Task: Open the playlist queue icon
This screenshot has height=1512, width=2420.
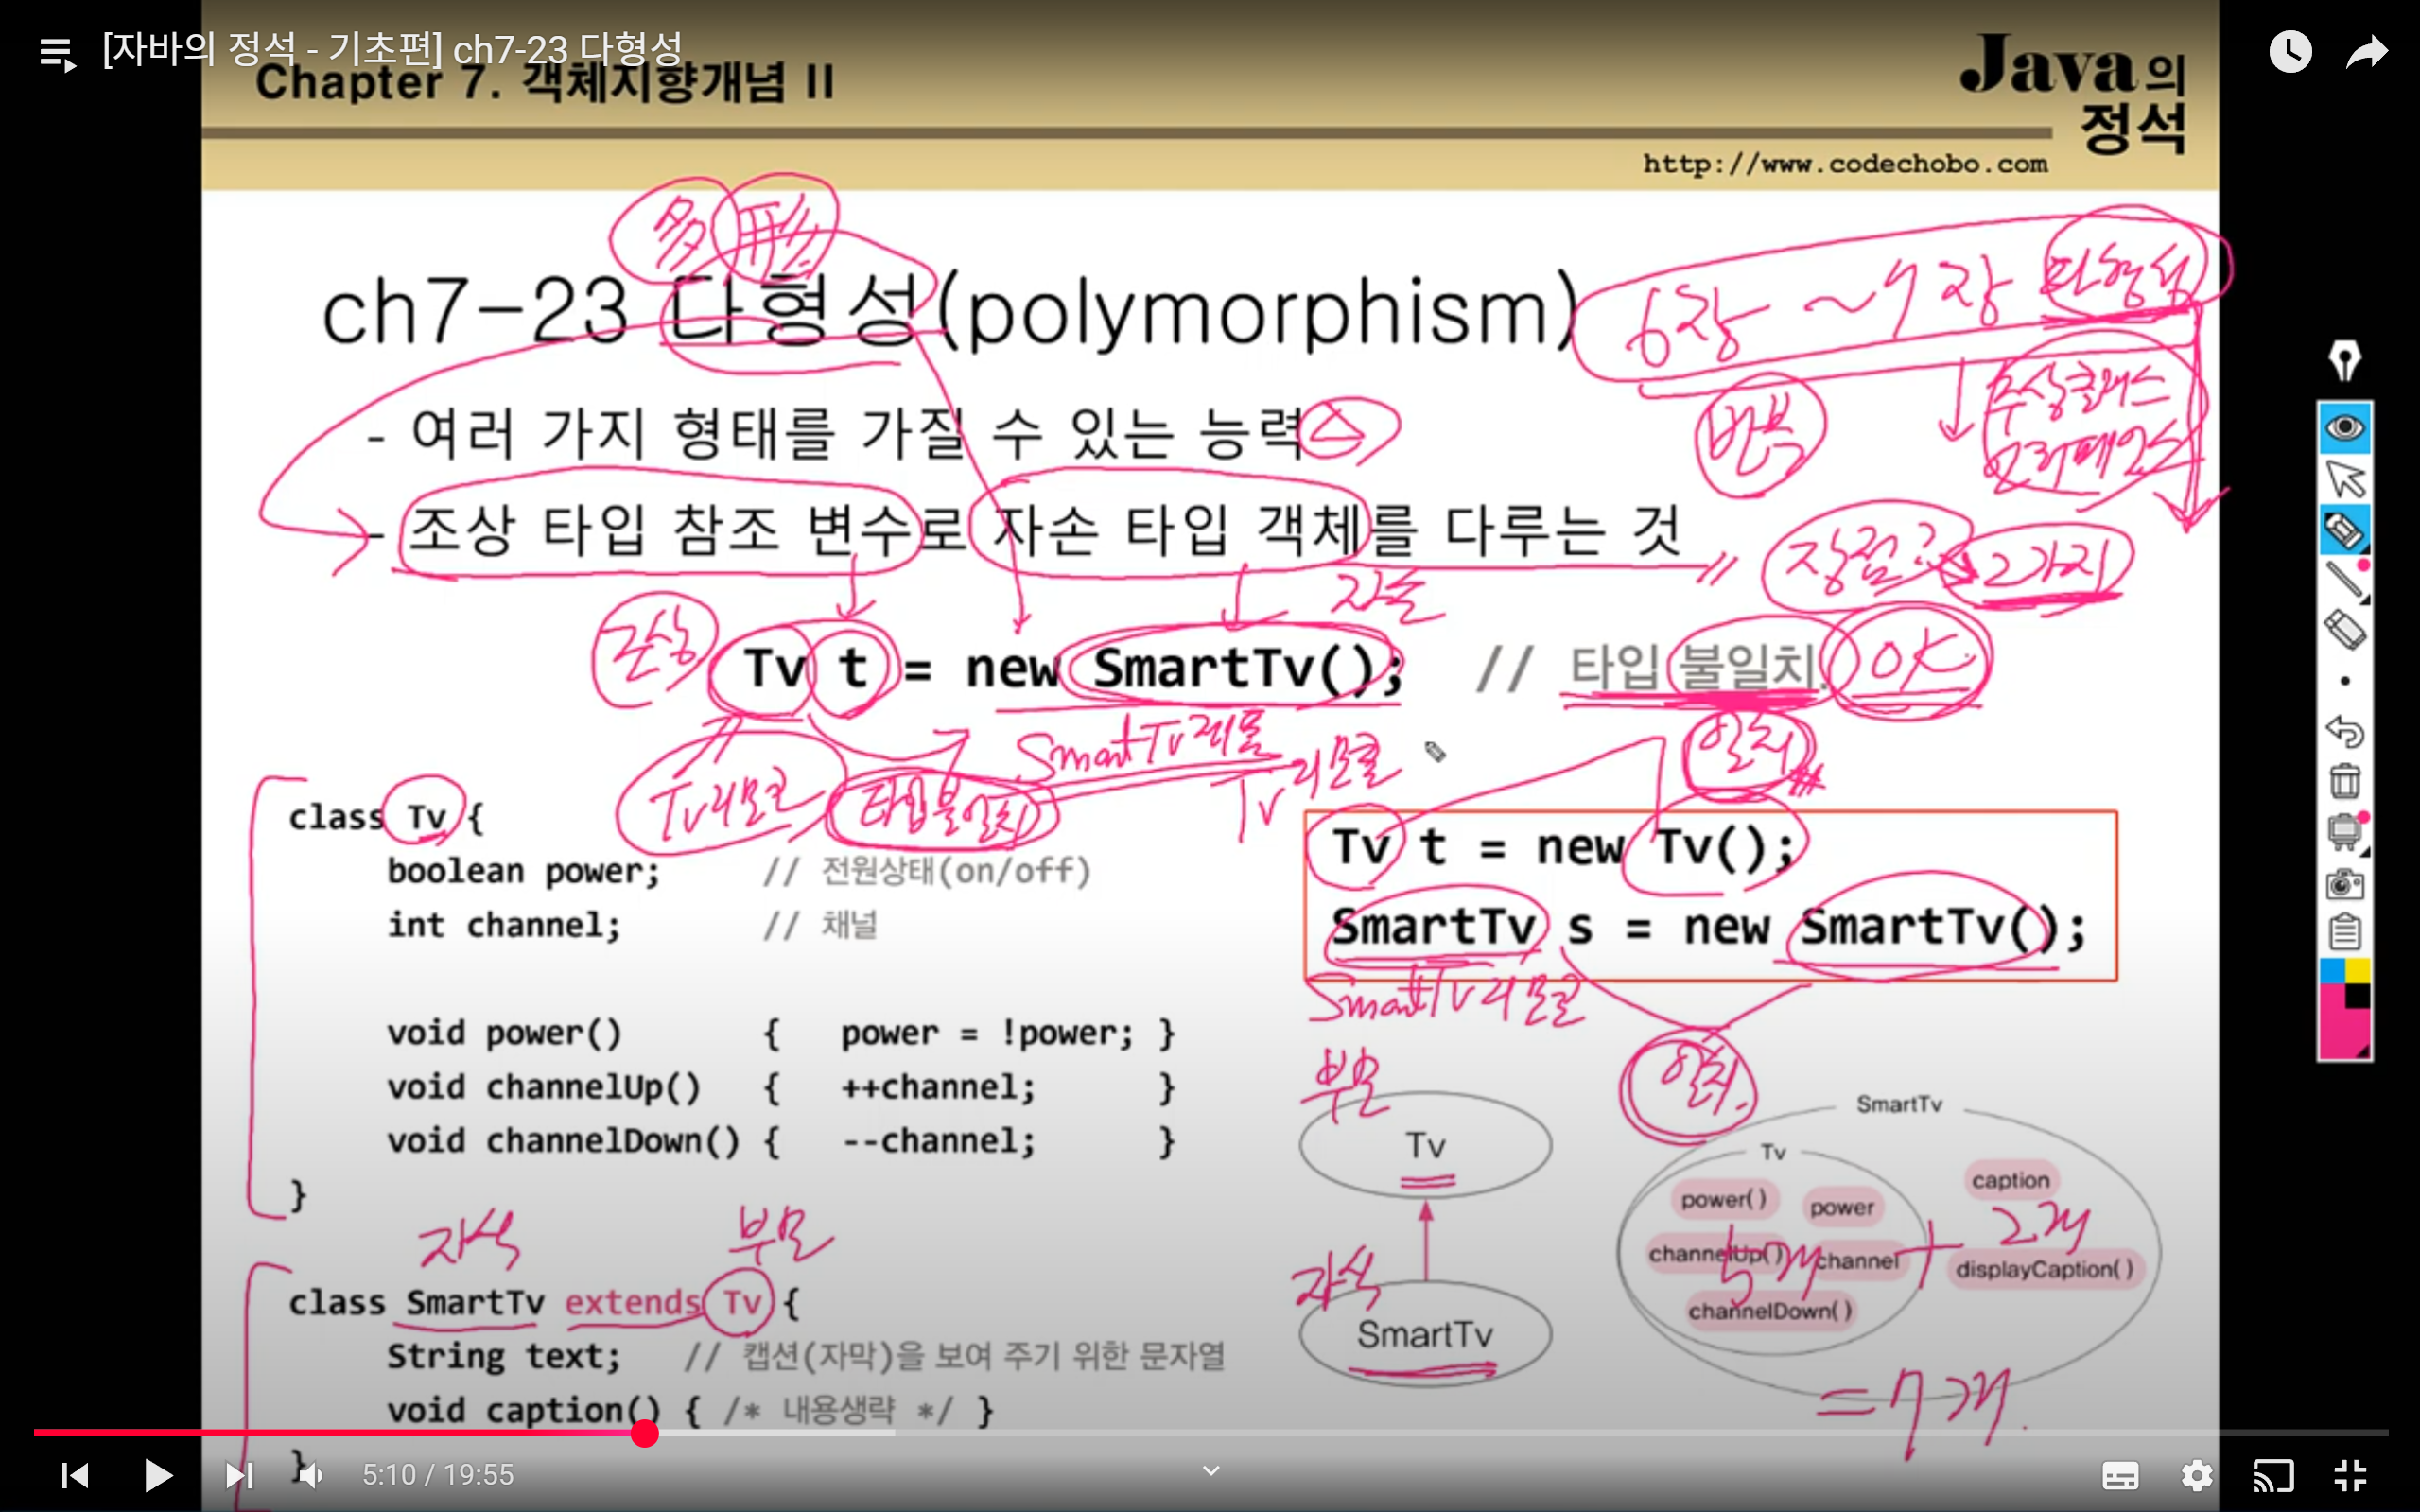Action: coord(58,53)
